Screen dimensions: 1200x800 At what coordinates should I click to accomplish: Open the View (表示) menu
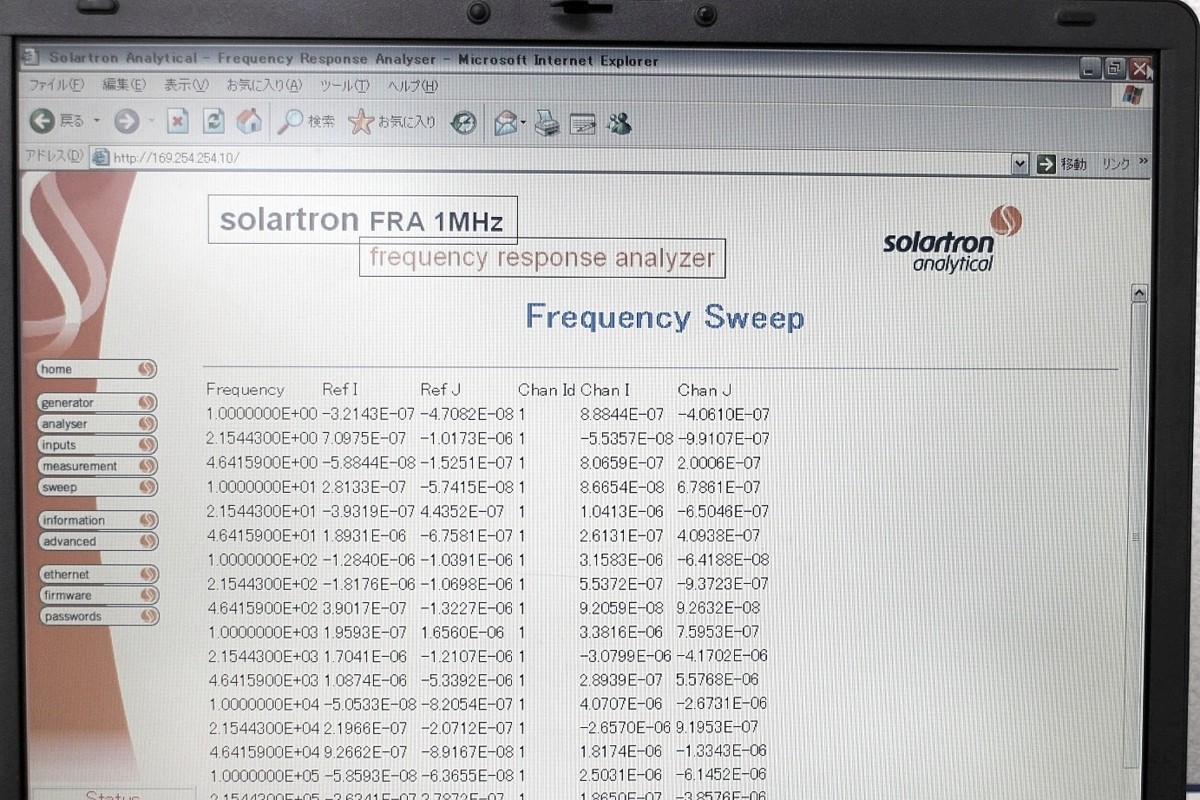pos(186,85)
